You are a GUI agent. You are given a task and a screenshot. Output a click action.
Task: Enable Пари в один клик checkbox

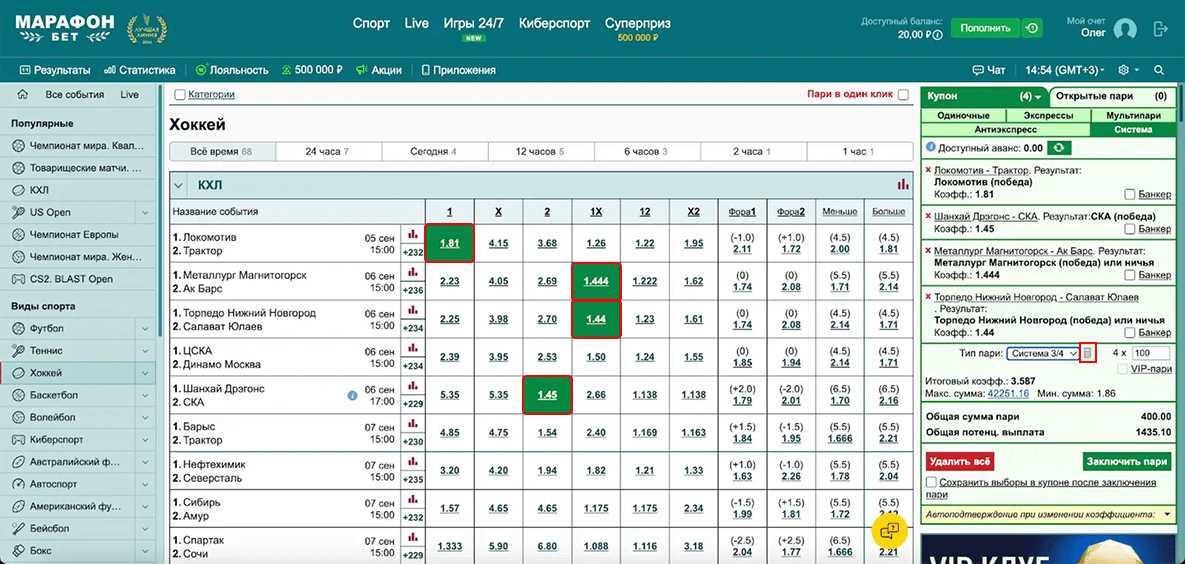tap(903, 95)
